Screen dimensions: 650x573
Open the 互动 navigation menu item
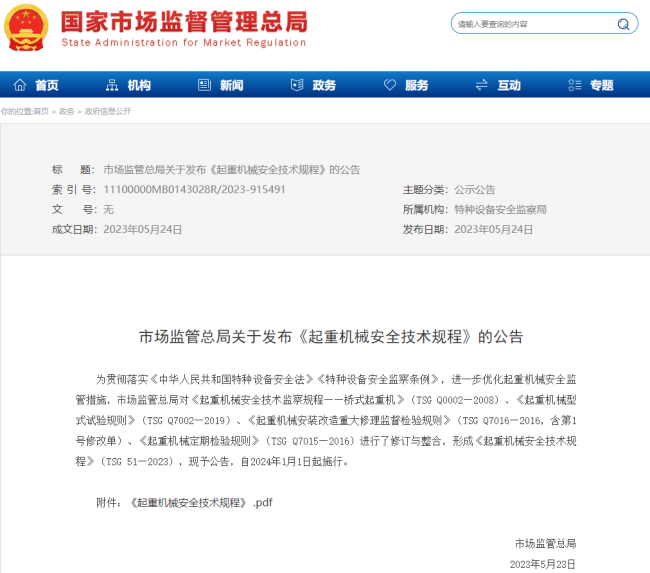[x=509, y=85]
